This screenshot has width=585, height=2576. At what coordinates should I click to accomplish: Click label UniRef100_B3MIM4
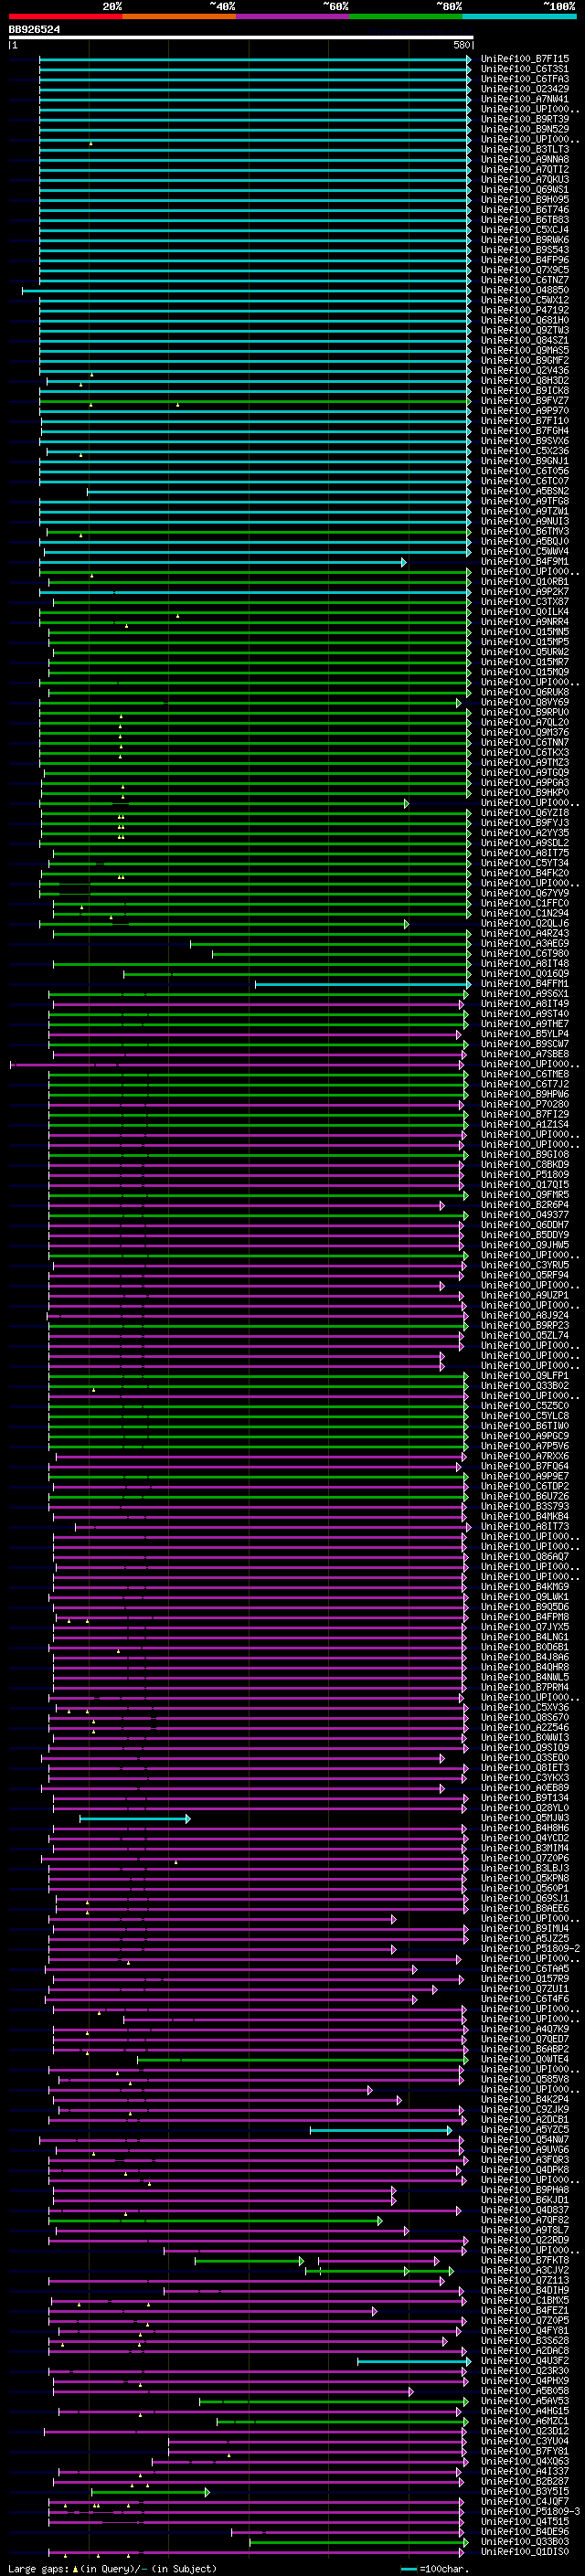coord(525,1849)
